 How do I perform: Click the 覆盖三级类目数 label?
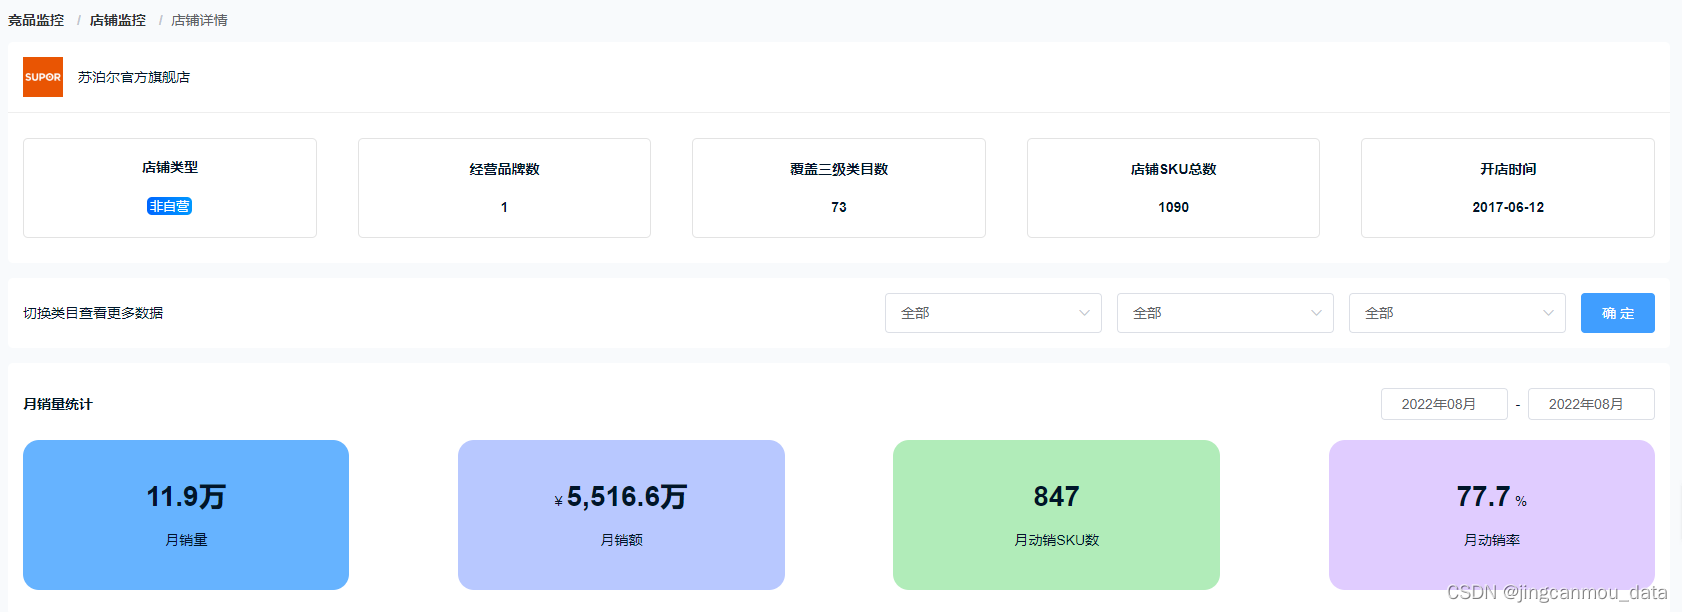(x=839, y=169)
